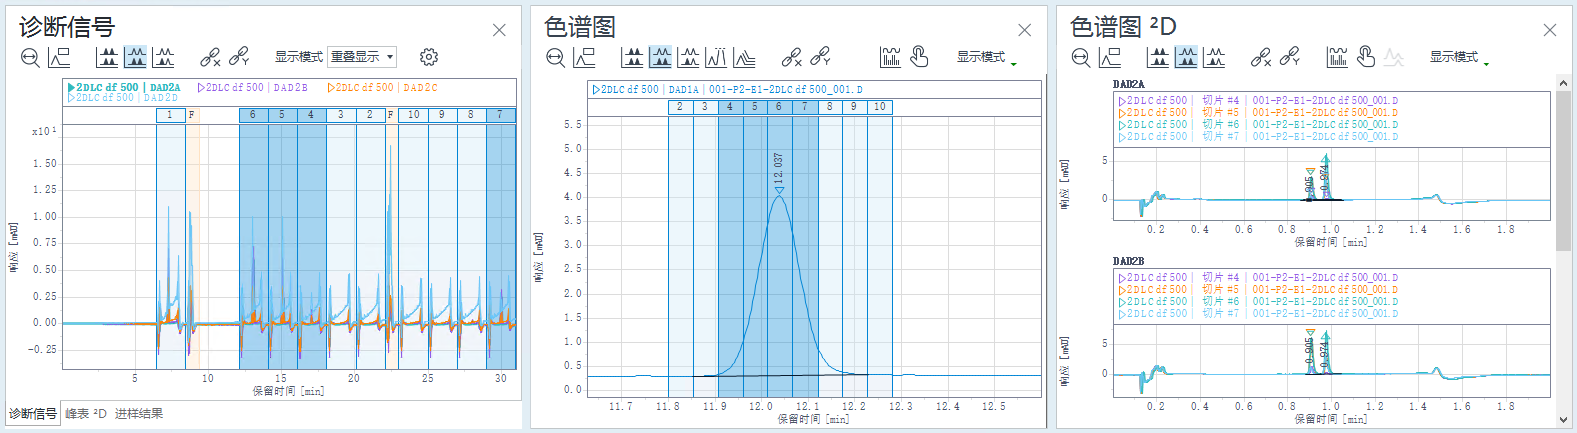1577x433 pixels.
Task: Select cut marker 1 in 诊断信号 chart
Action: coord(170,115)
